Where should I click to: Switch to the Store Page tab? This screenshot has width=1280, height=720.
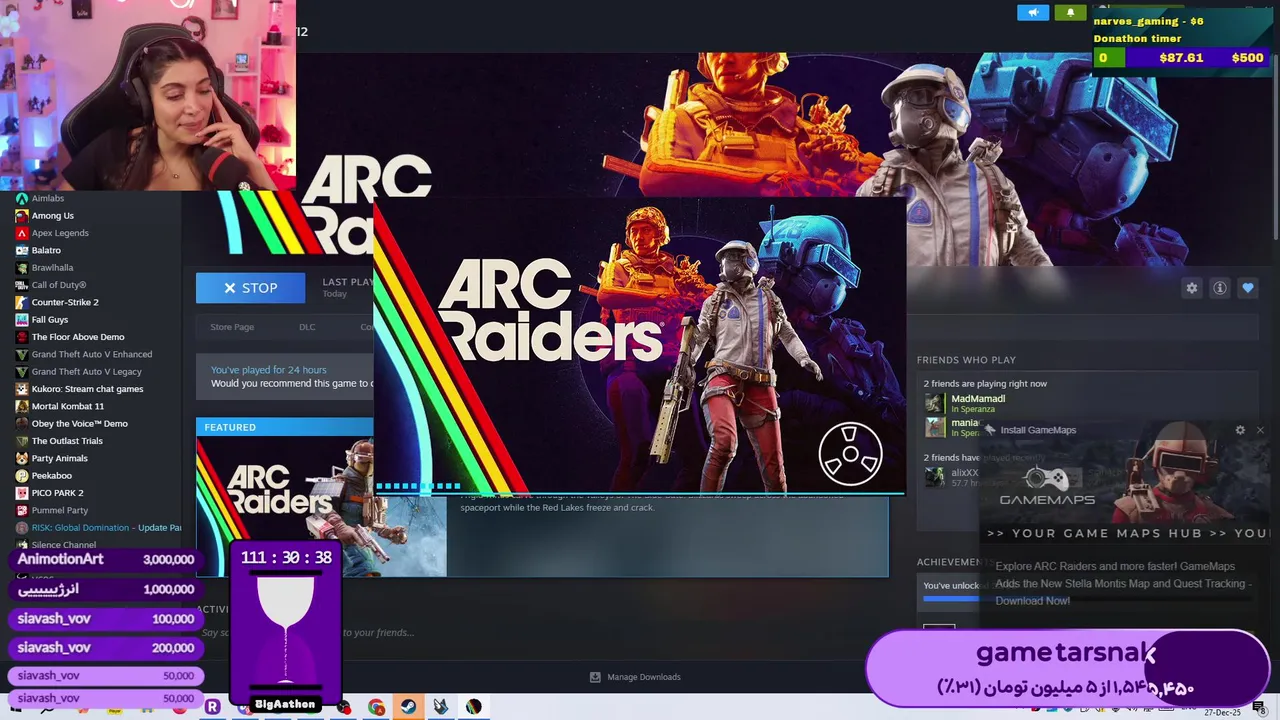[232, 327]
